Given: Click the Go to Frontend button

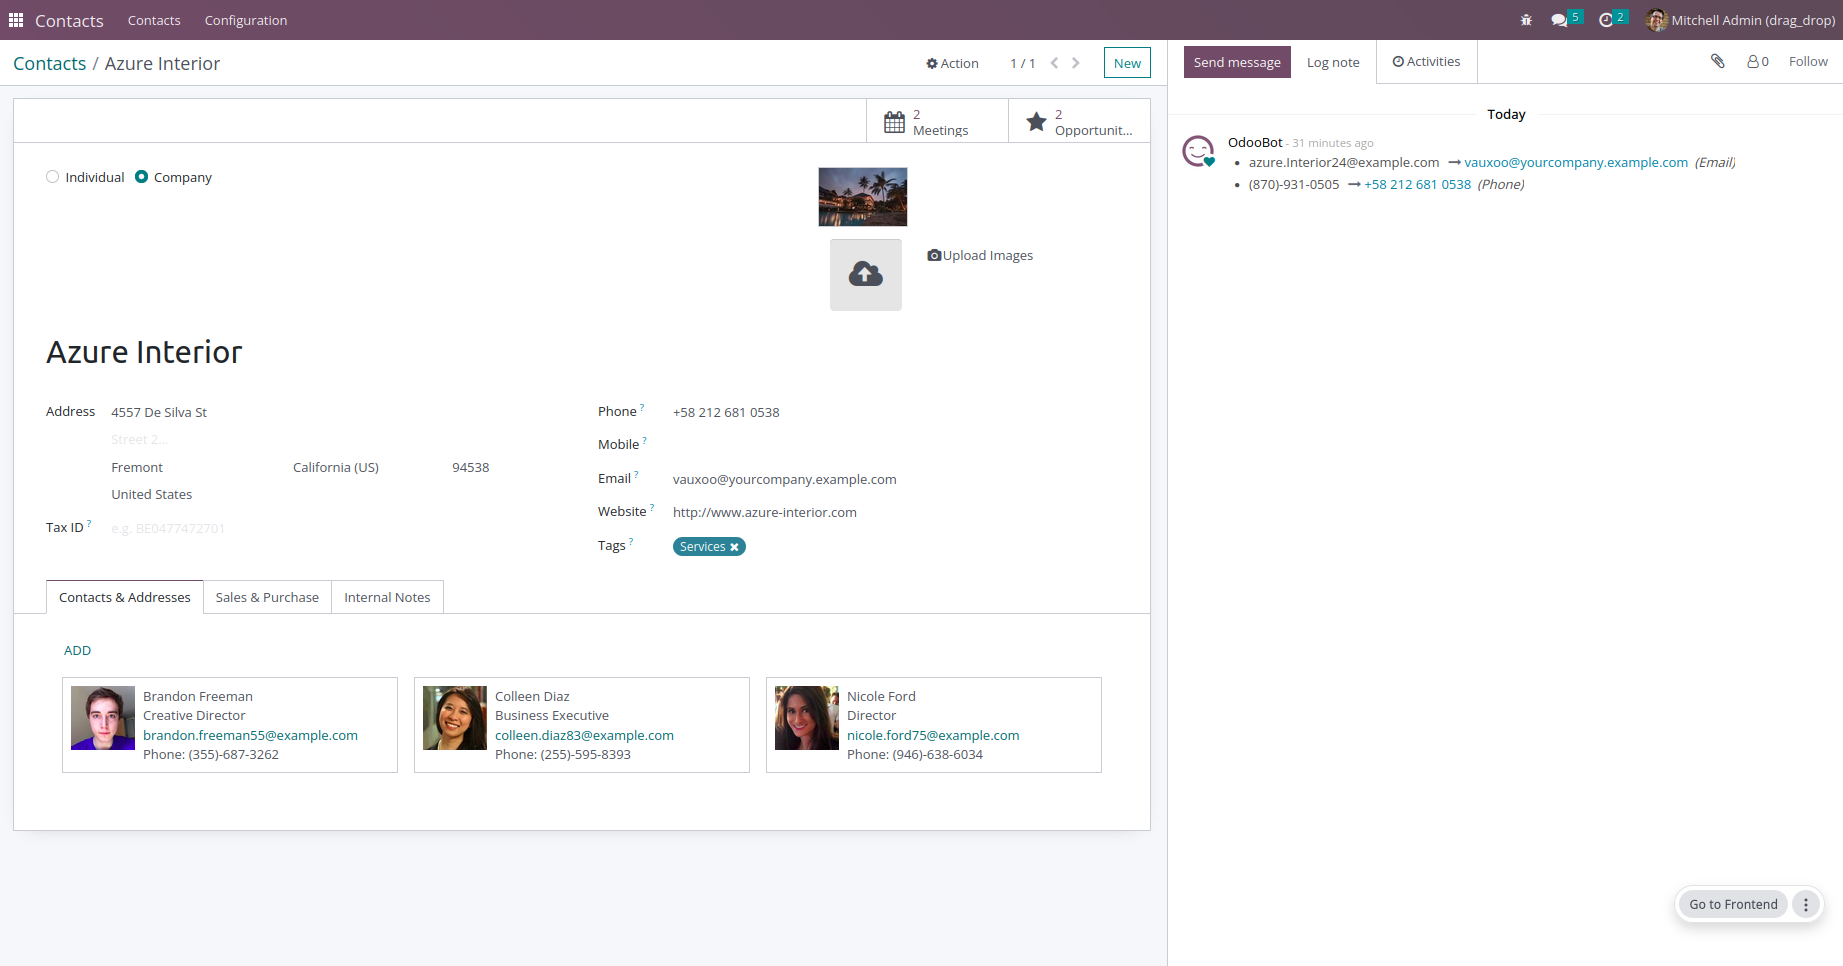Looking at the screenshot, I should tap(1733, 904).
